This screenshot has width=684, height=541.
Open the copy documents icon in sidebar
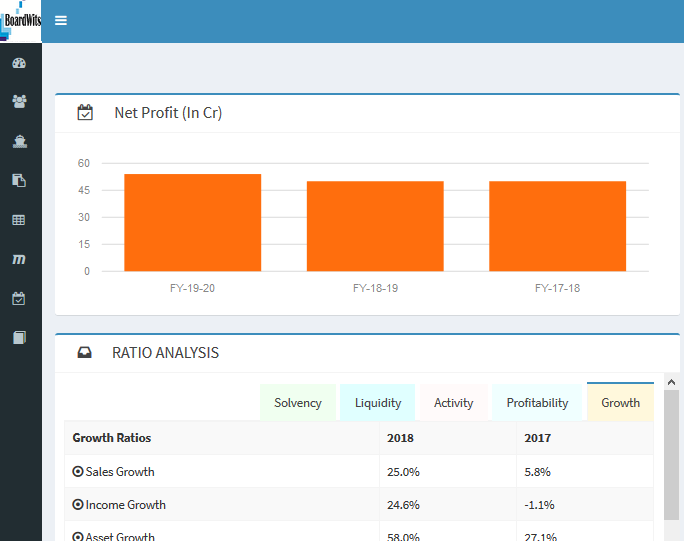click(19, 180)
